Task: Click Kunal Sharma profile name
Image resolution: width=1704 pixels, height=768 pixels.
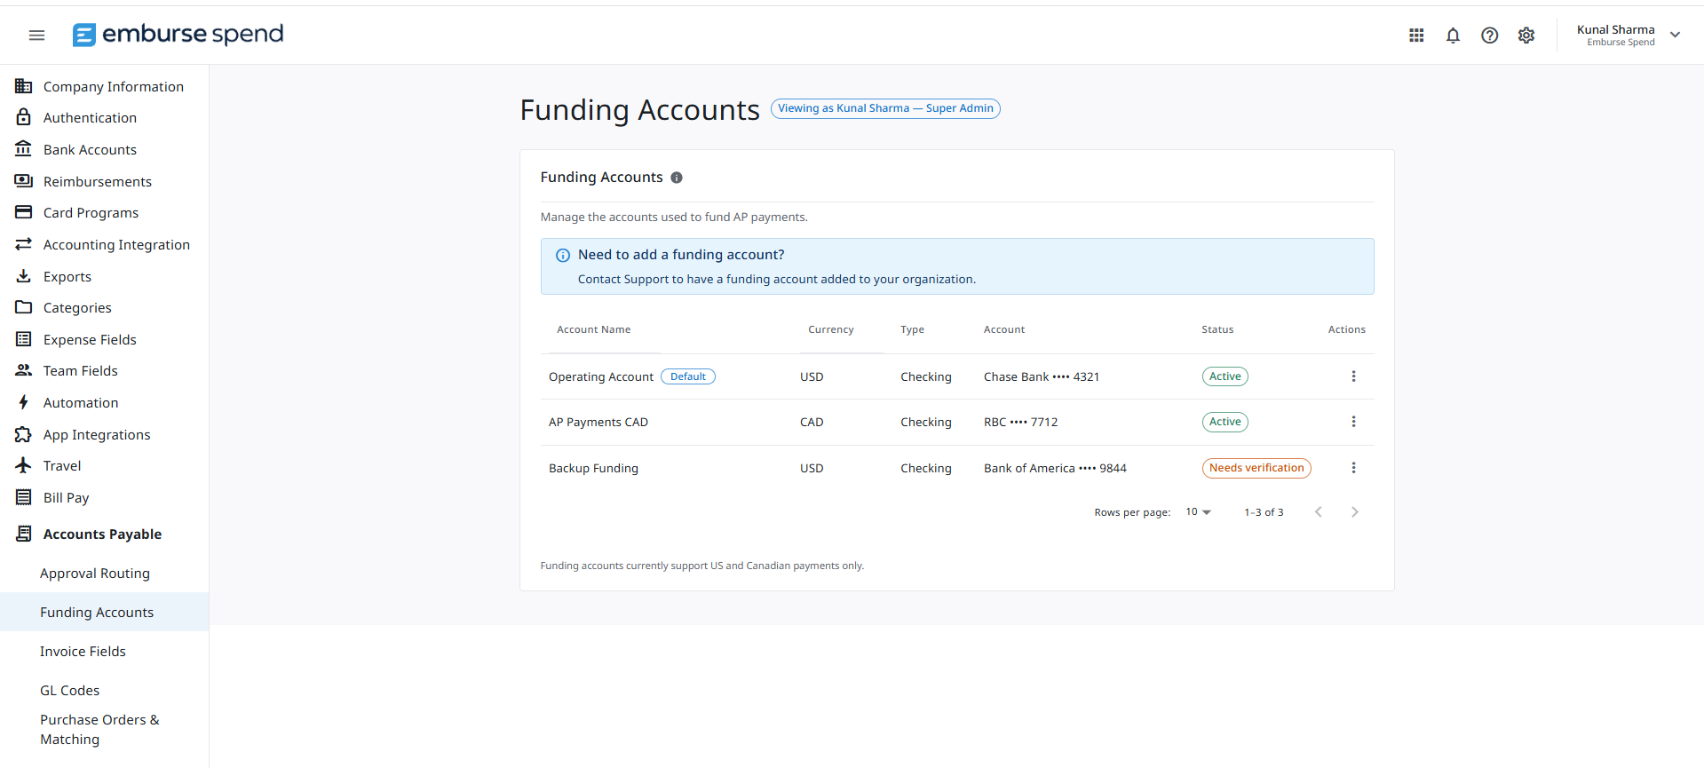Action: [x=1615, y=30]
